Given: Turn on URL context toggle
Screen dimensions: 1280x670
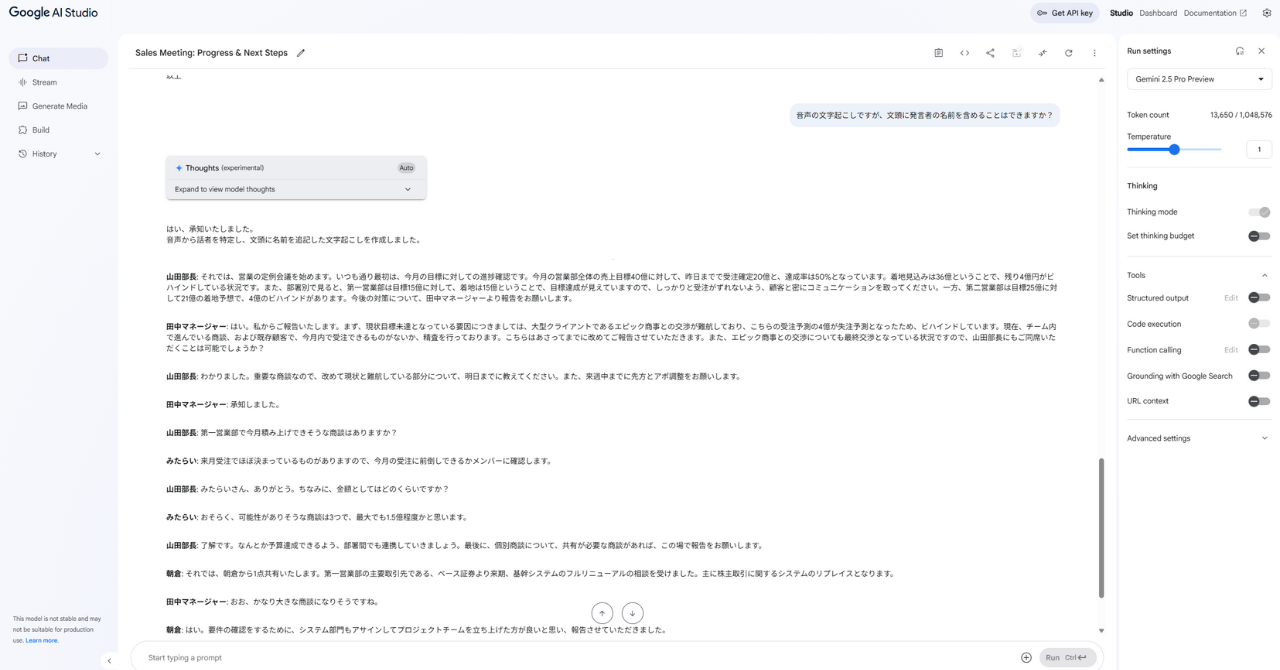Looking at the screenshot, I should pos(1259,401).
